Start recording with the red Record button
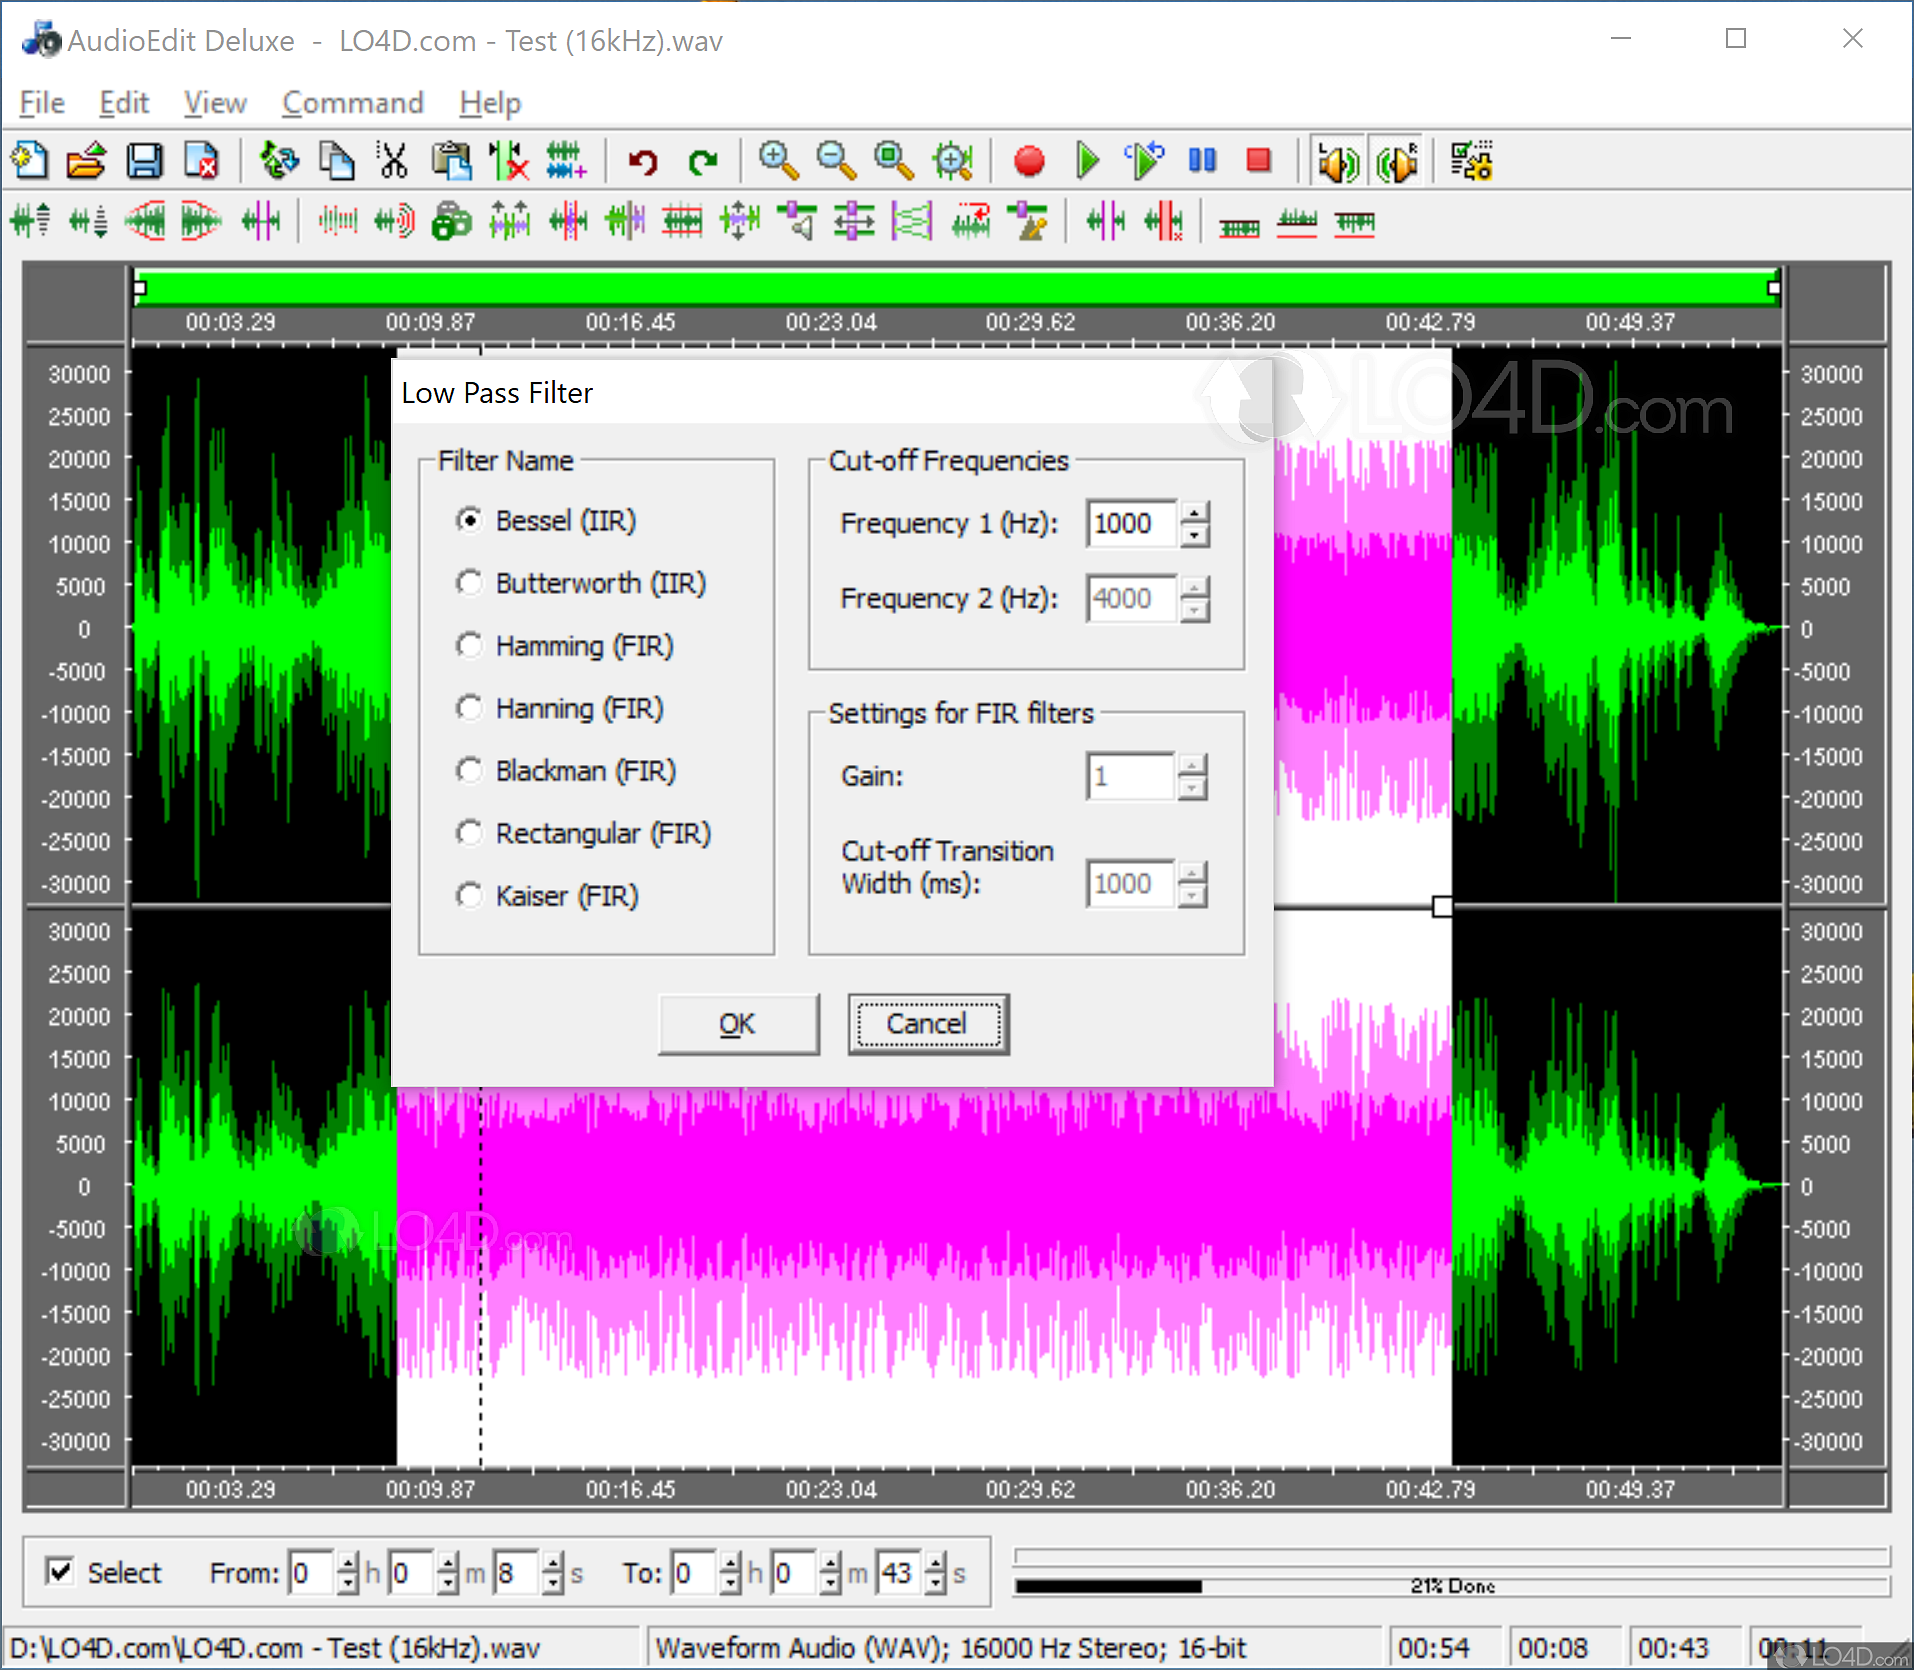Image resolution: width=1914 pixels, height=1670 pixels. 1029,160
